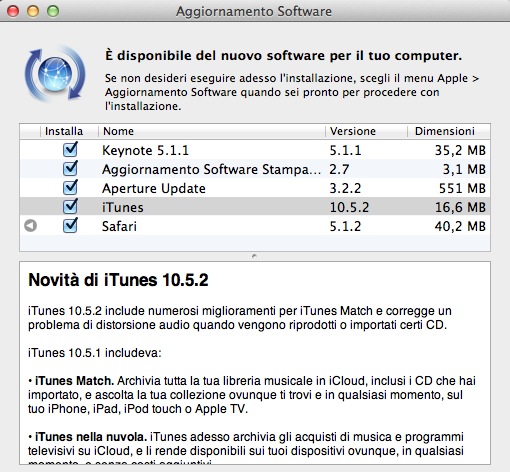
Task: Click the Novità di iTunes 10.5.2 heading
Action: pyautogui.click(x=118, y=280)
